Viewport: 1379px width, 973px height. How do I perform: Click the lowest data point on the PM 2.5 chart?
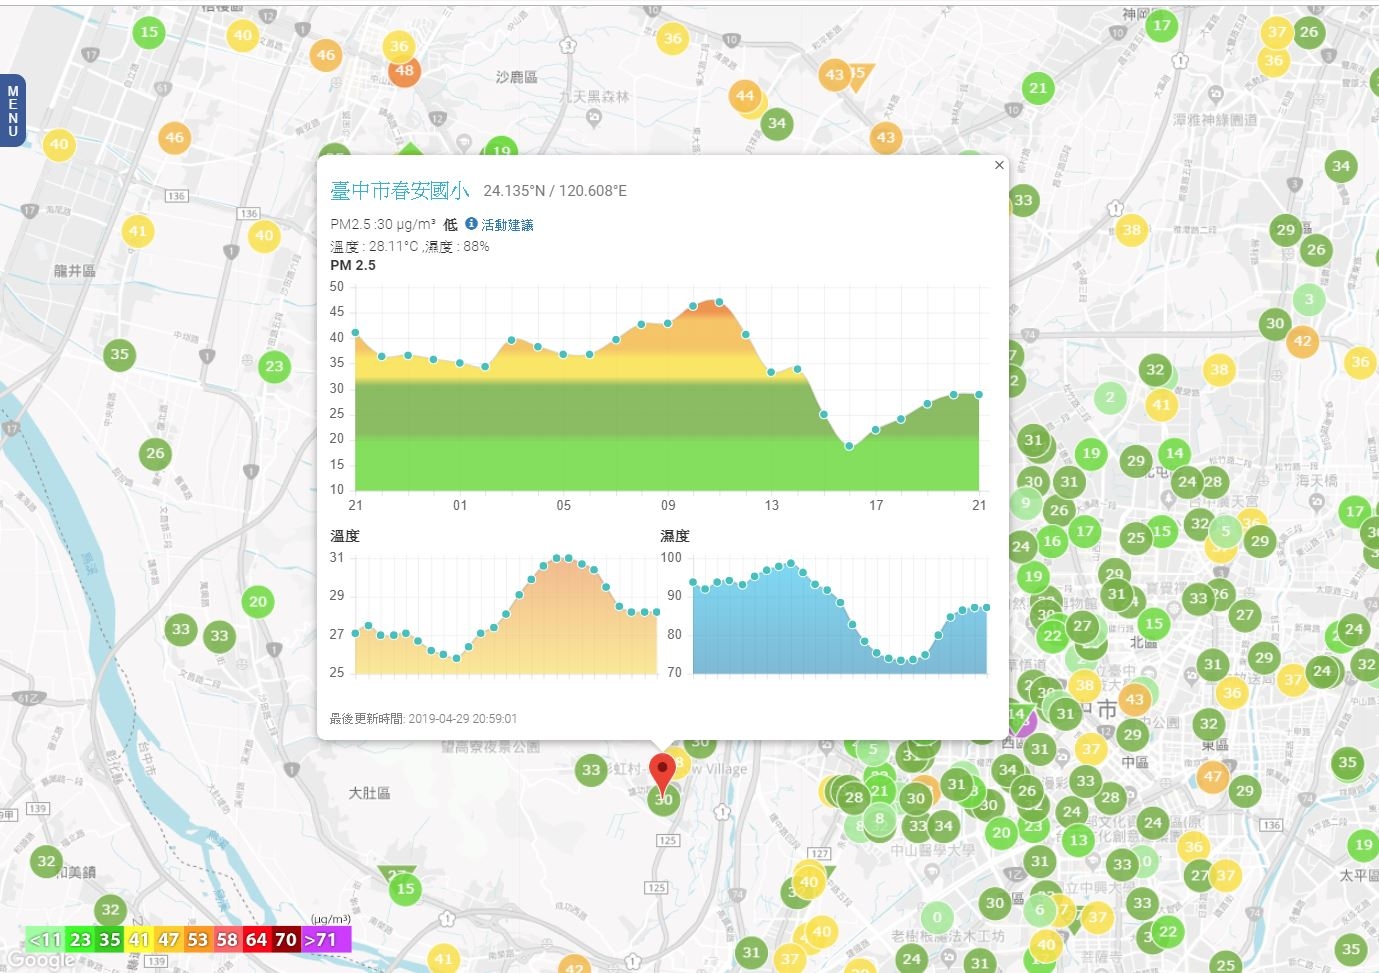pos(849,446)
